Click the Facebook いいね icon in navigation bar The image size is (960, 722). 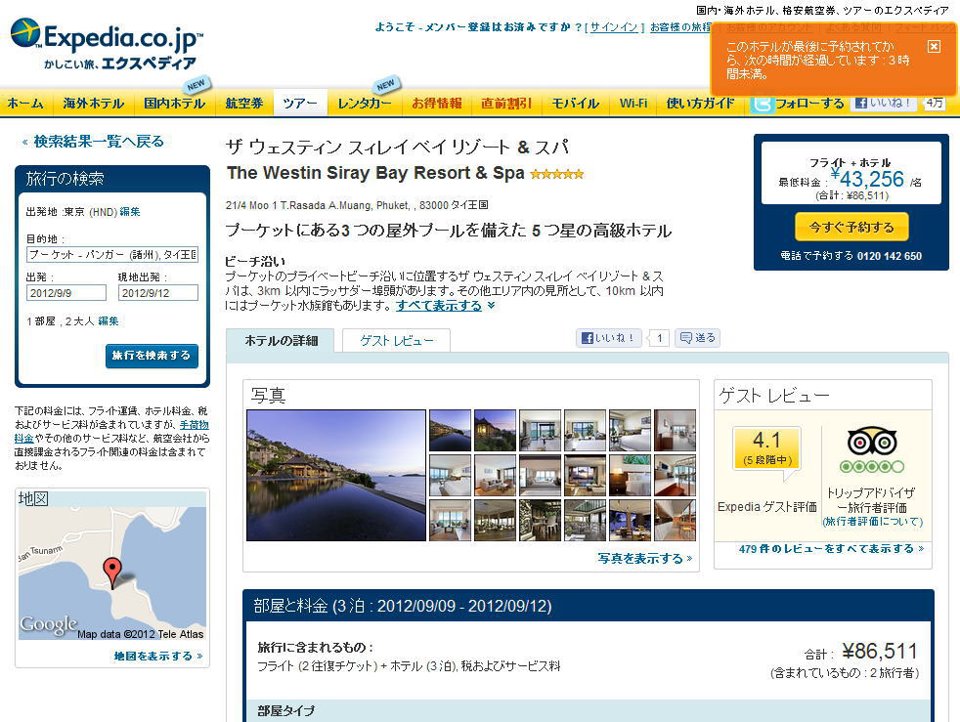pos(882,103)
